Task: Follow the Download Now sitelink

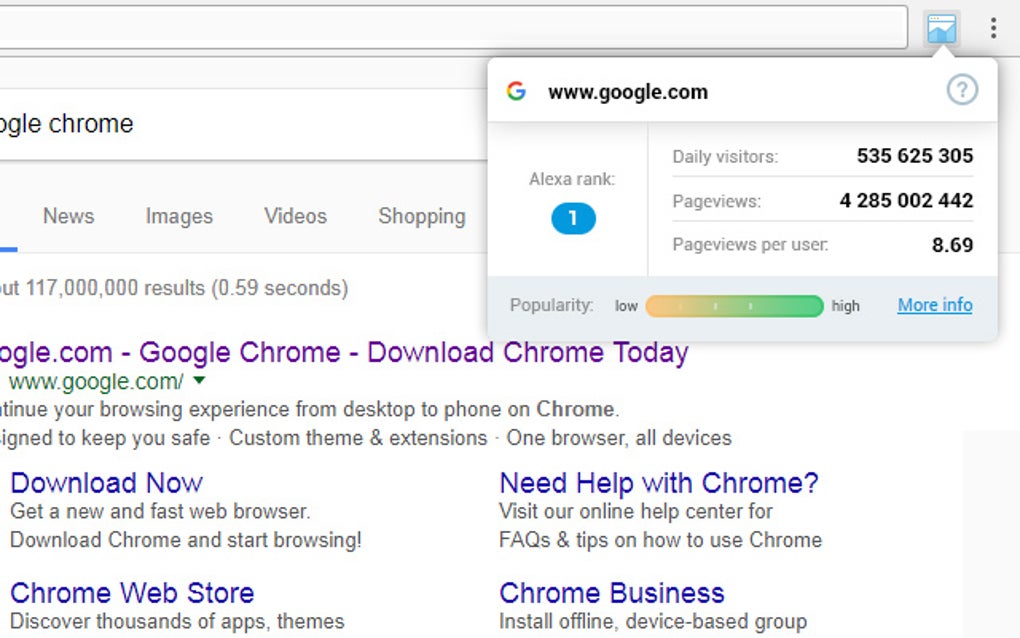Action: [x=106, y=483]
